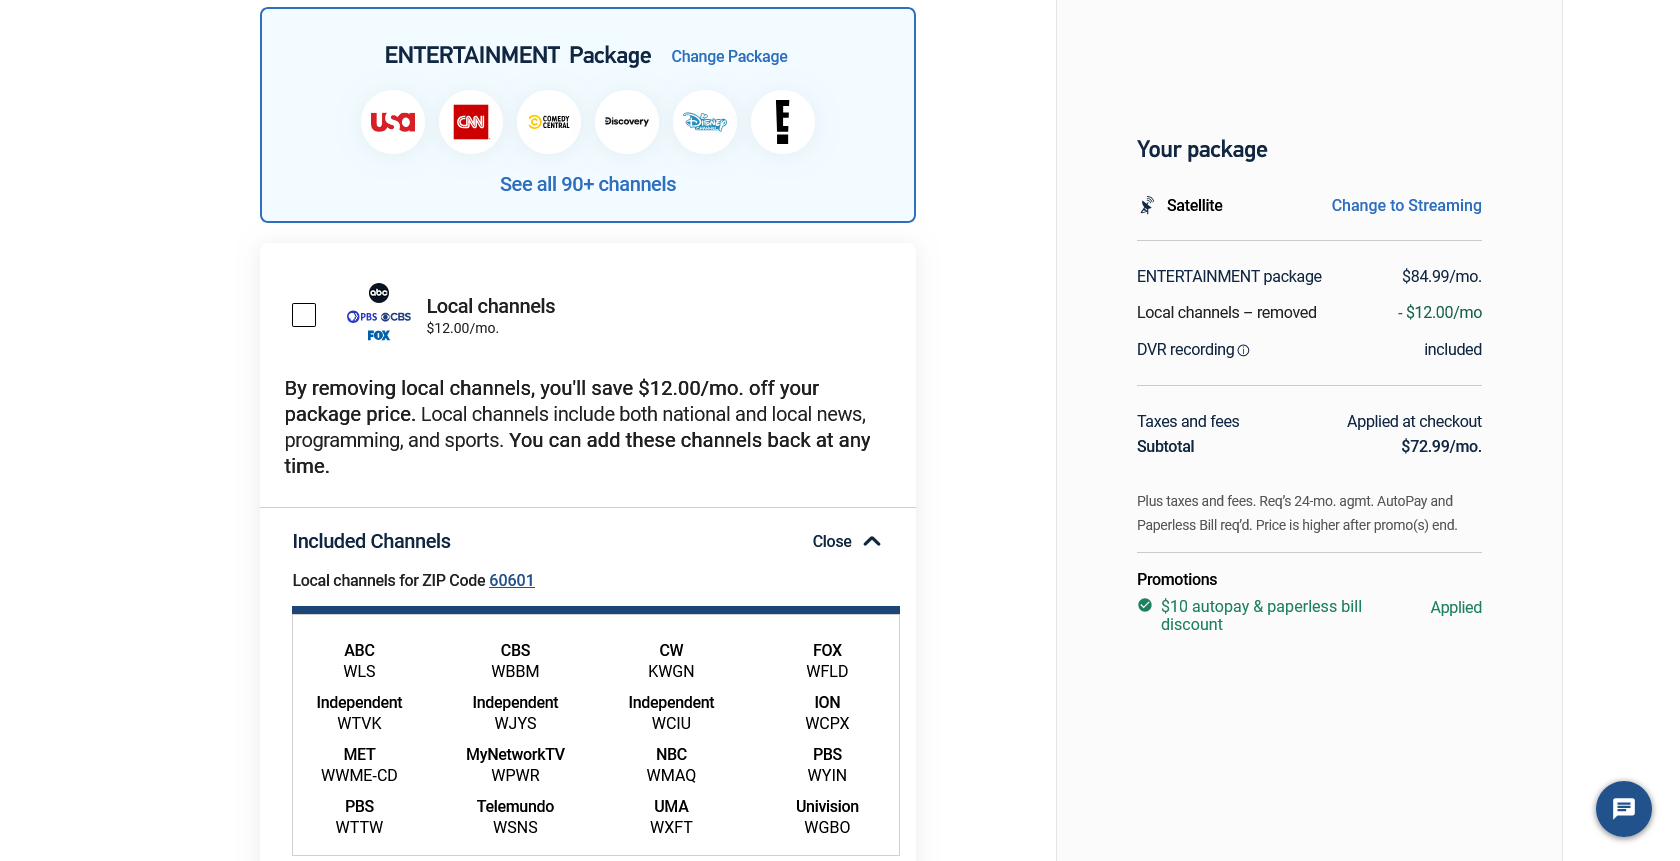
Task: Check the Local channels checkbox
Action: point(304,315)
